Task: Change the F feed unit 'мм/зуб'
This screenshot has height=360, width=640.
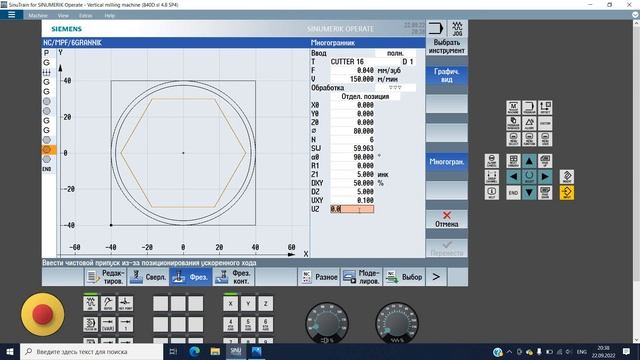Action: (389, 70)
